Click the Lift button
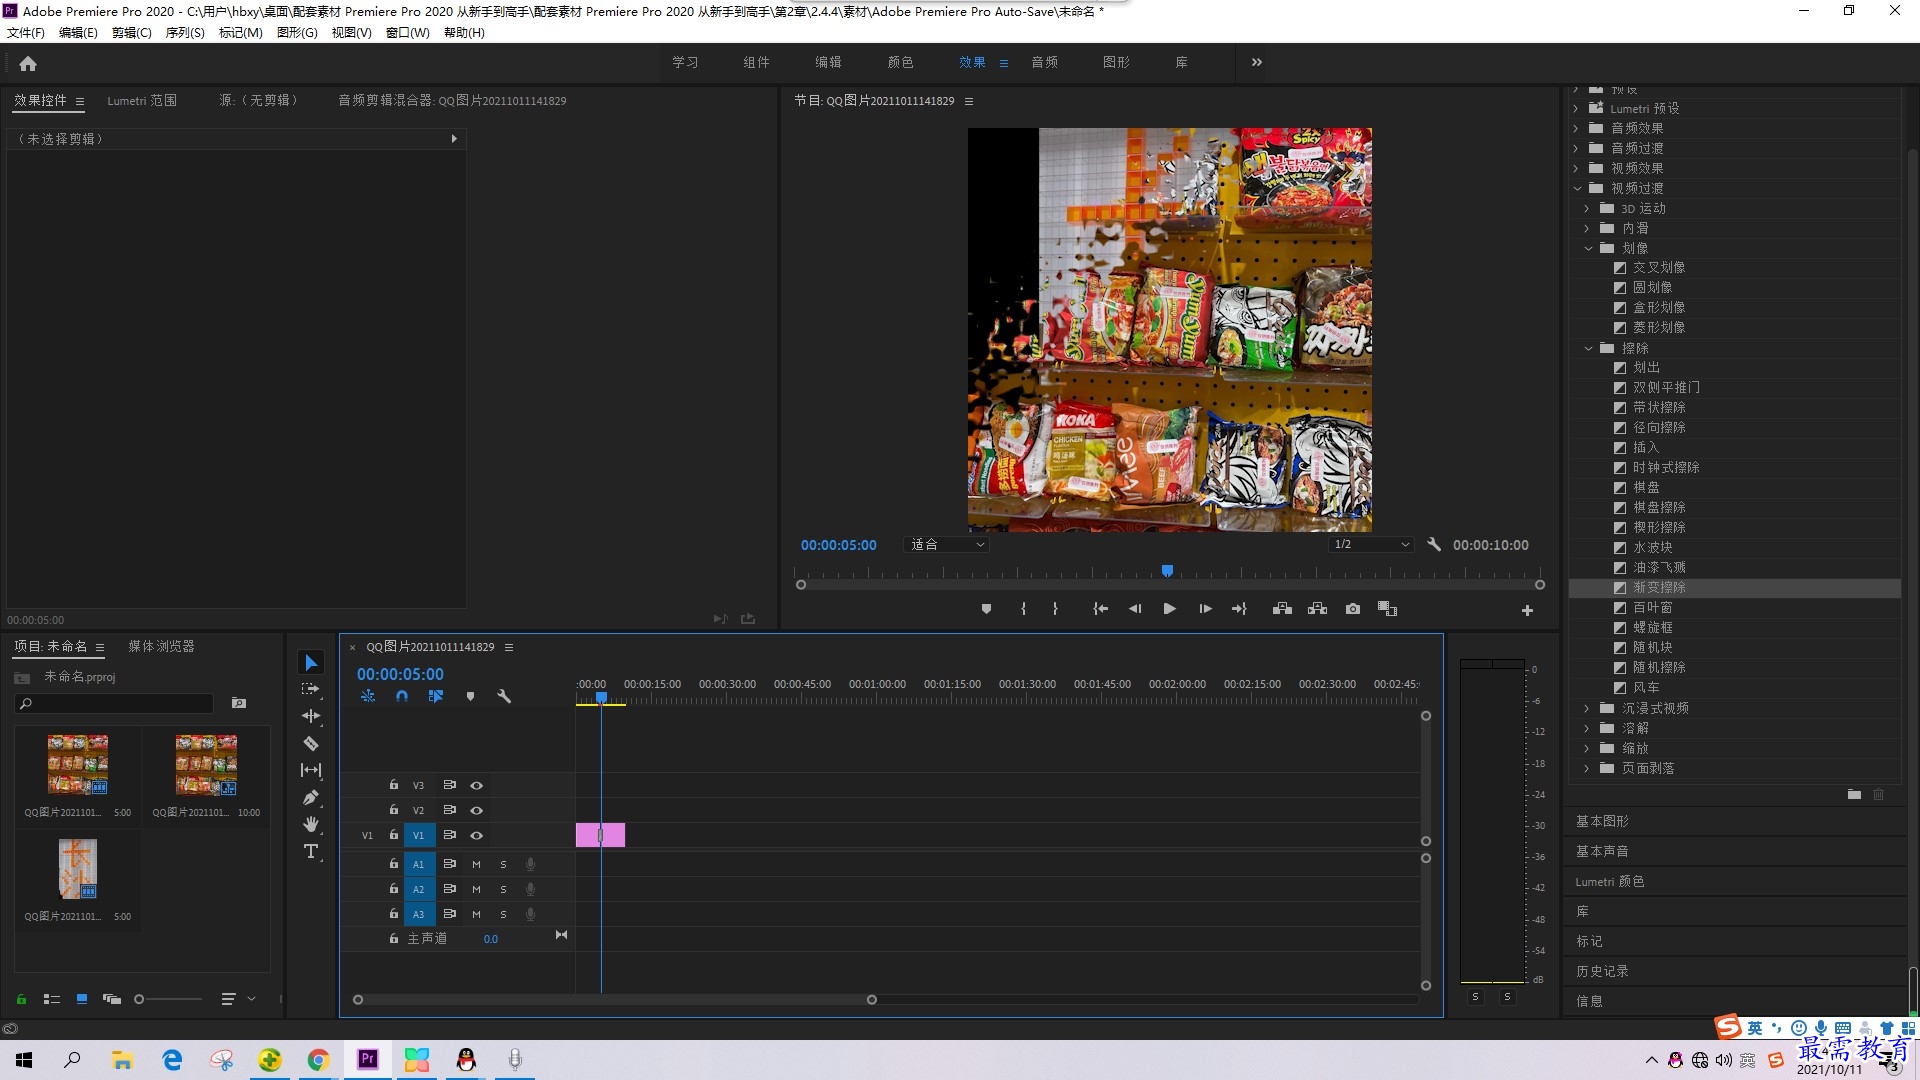1920x1080 pixels. click(1282, 609)
